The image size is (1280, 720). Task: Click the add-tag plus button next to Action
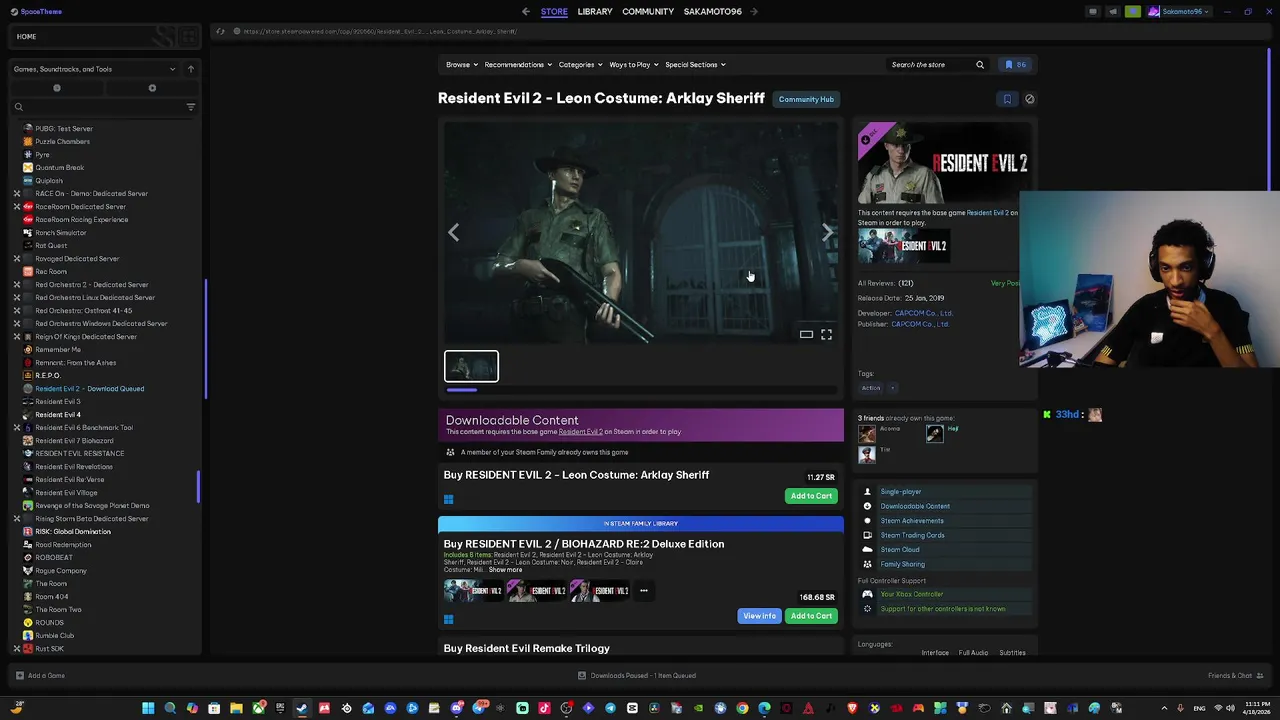click(892, 388)
